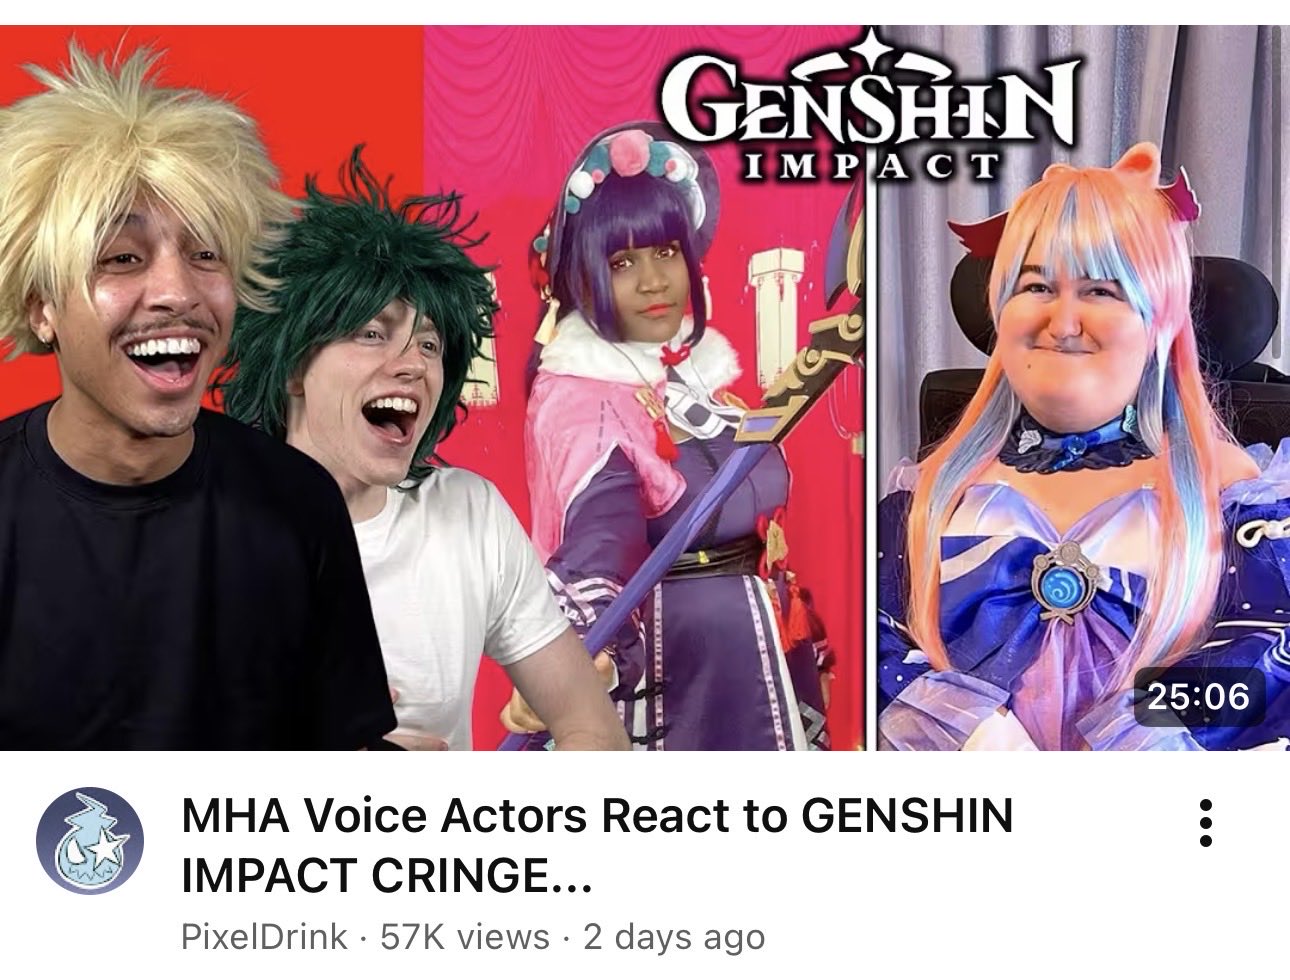Click the Genshin Impact video thumbnail
The image size is (1290, 980).
coord(645,388)
